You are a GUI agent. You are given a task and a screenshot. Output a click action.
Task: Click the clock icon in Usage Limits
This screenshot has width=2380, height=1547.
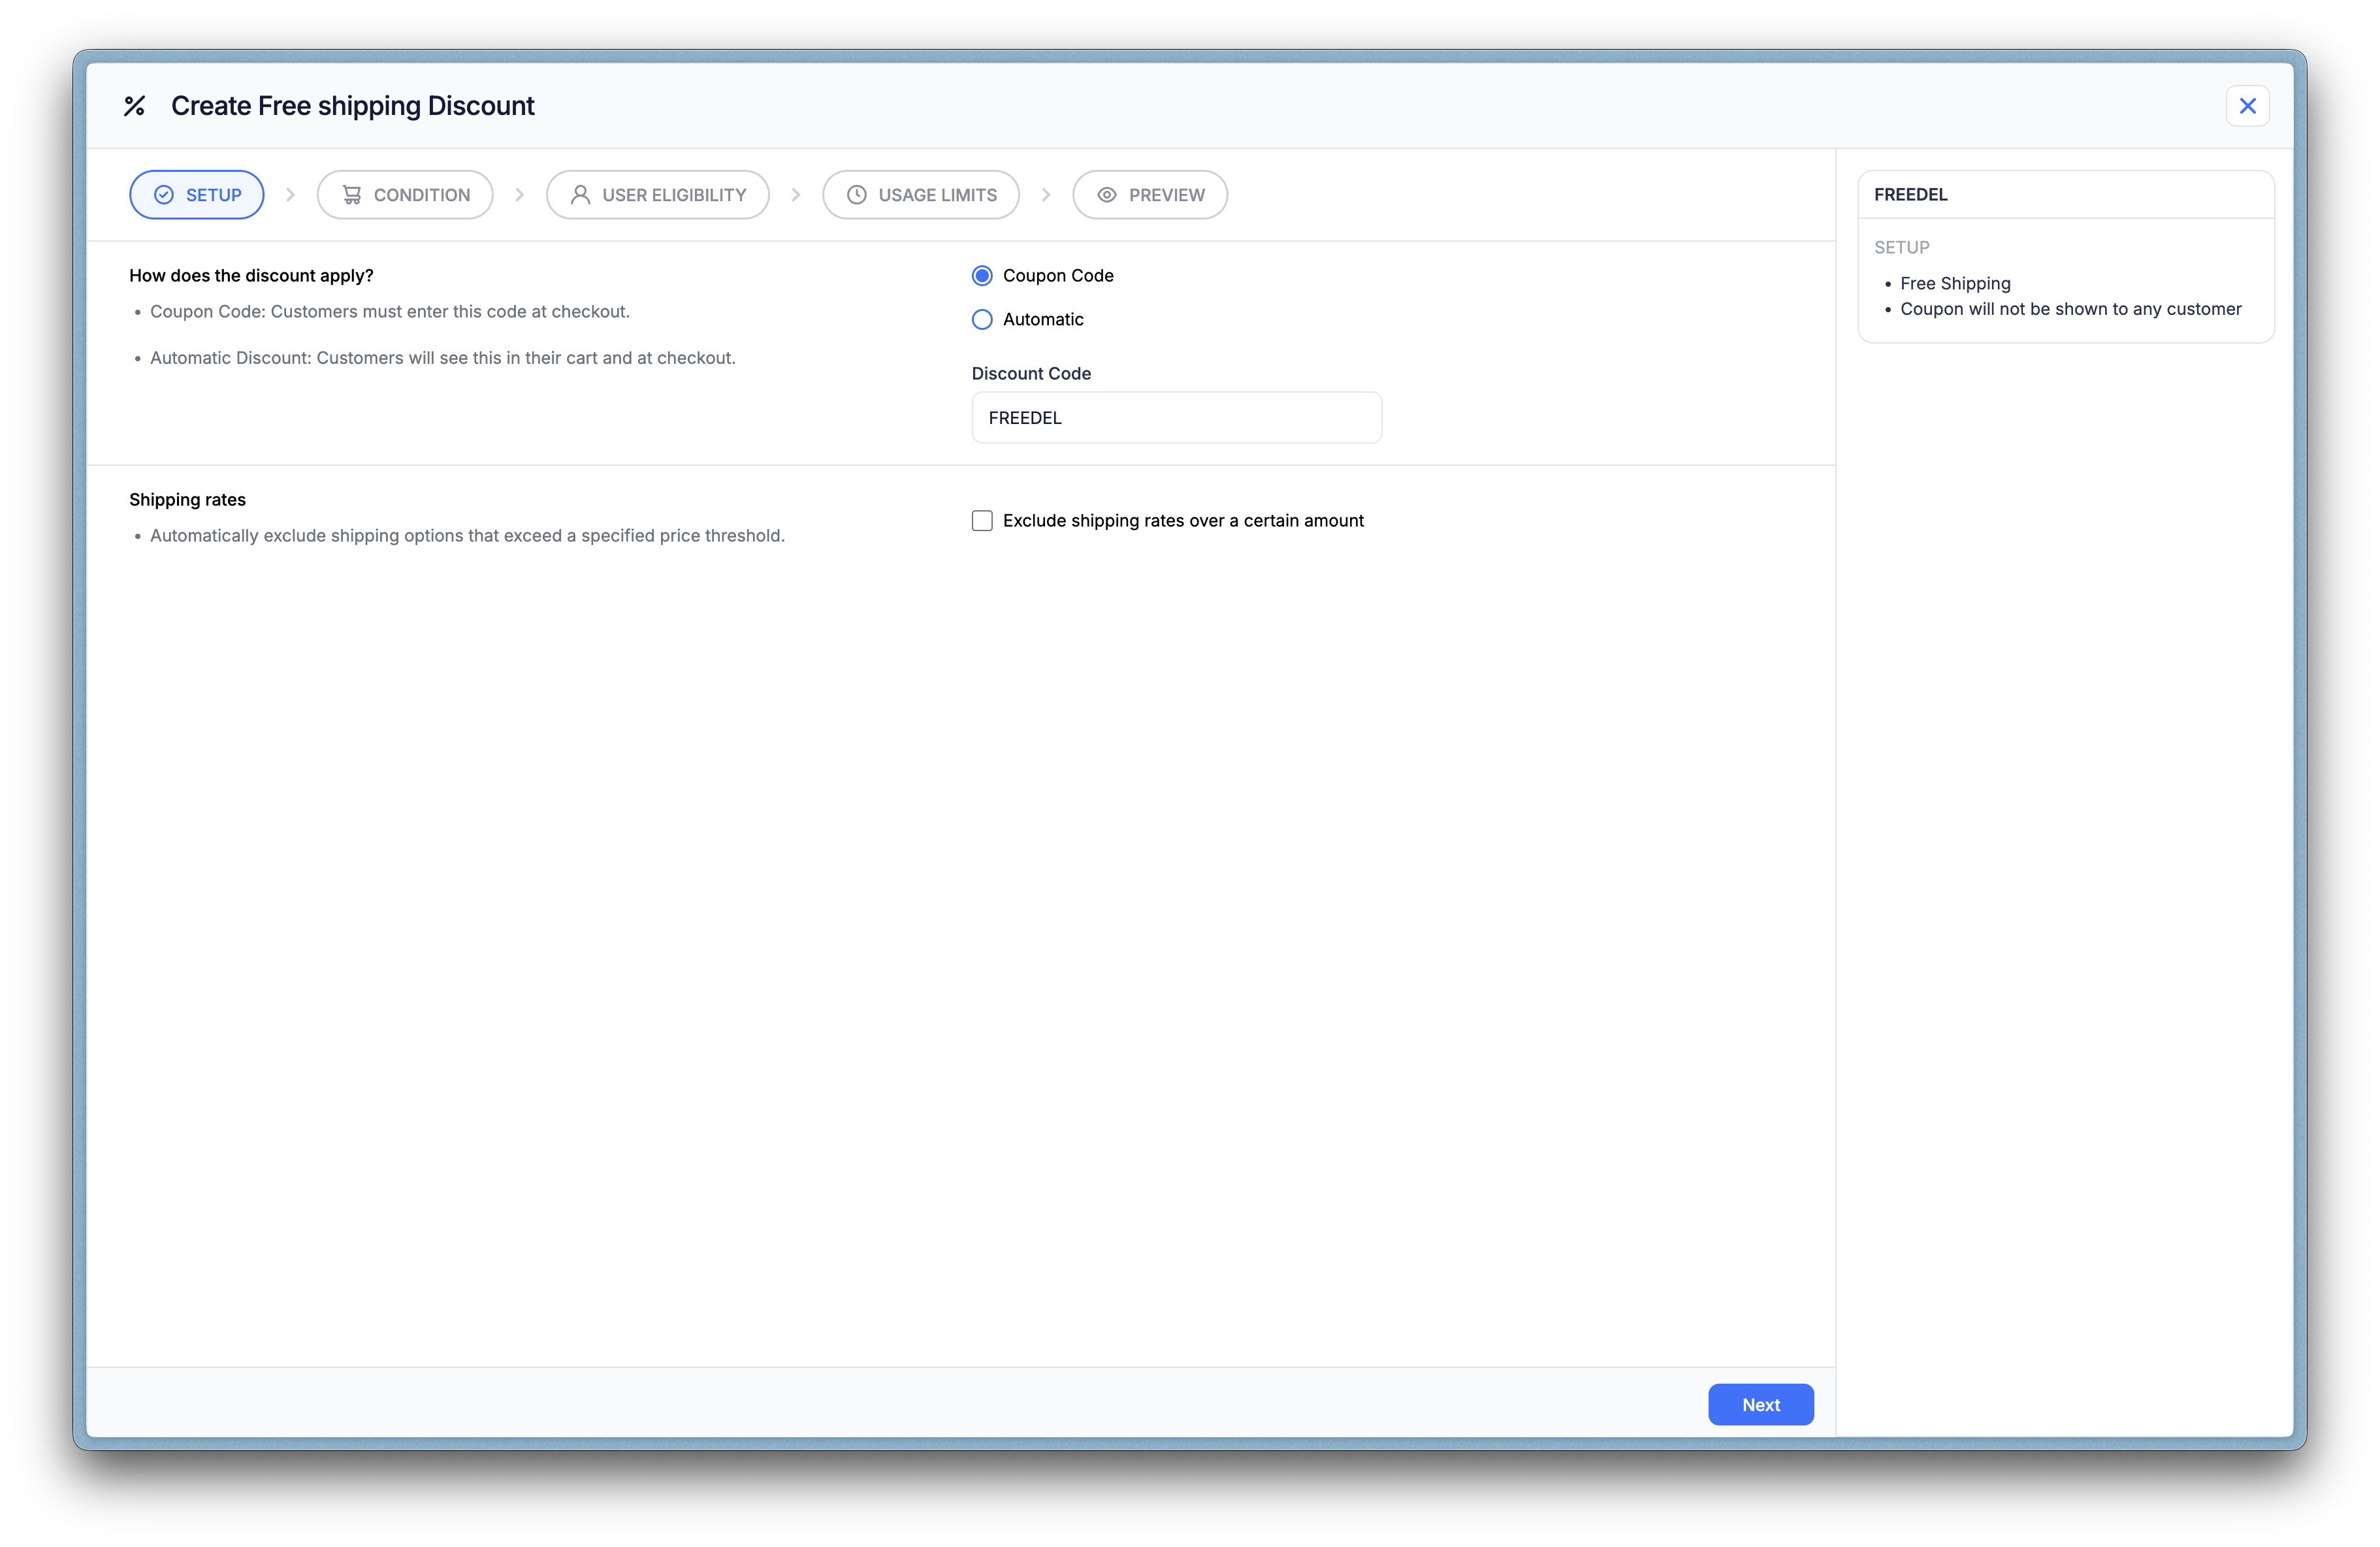[857, 195]
